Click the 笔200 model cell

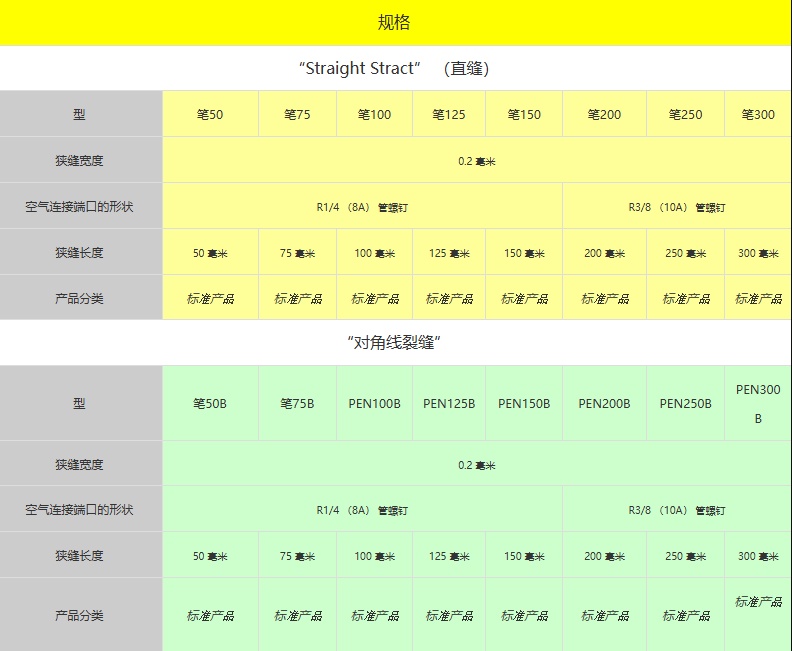pos(604,114)
